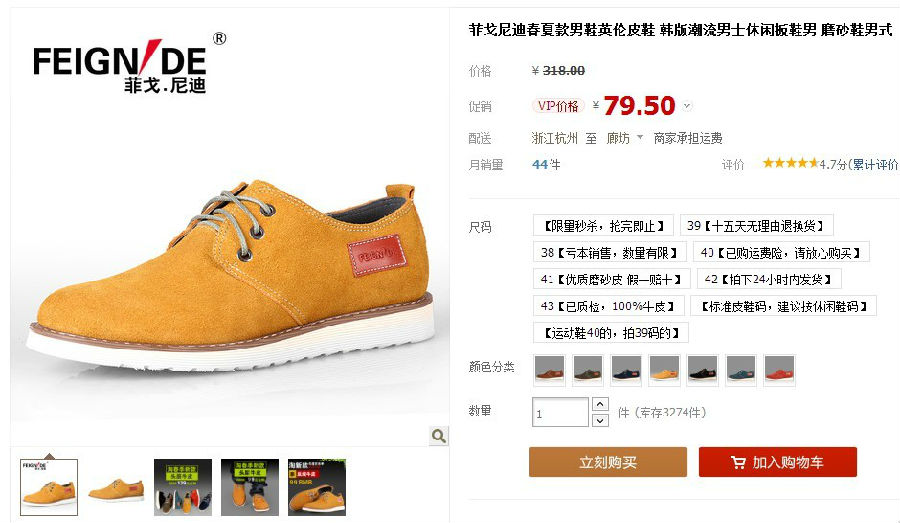Click the 立刻购买 buy now button
This screenshot has width=900, height=523.
point(608,462)
